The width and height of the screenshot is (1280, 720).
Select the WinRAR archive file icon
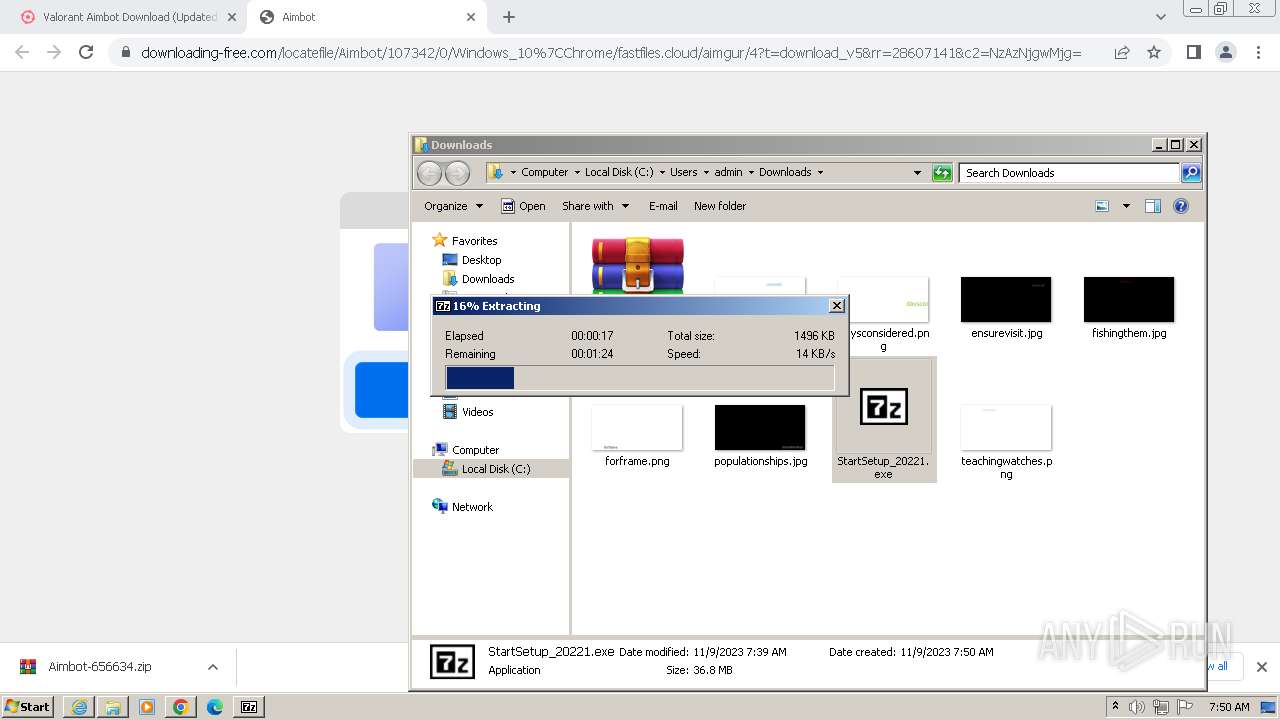637,265
